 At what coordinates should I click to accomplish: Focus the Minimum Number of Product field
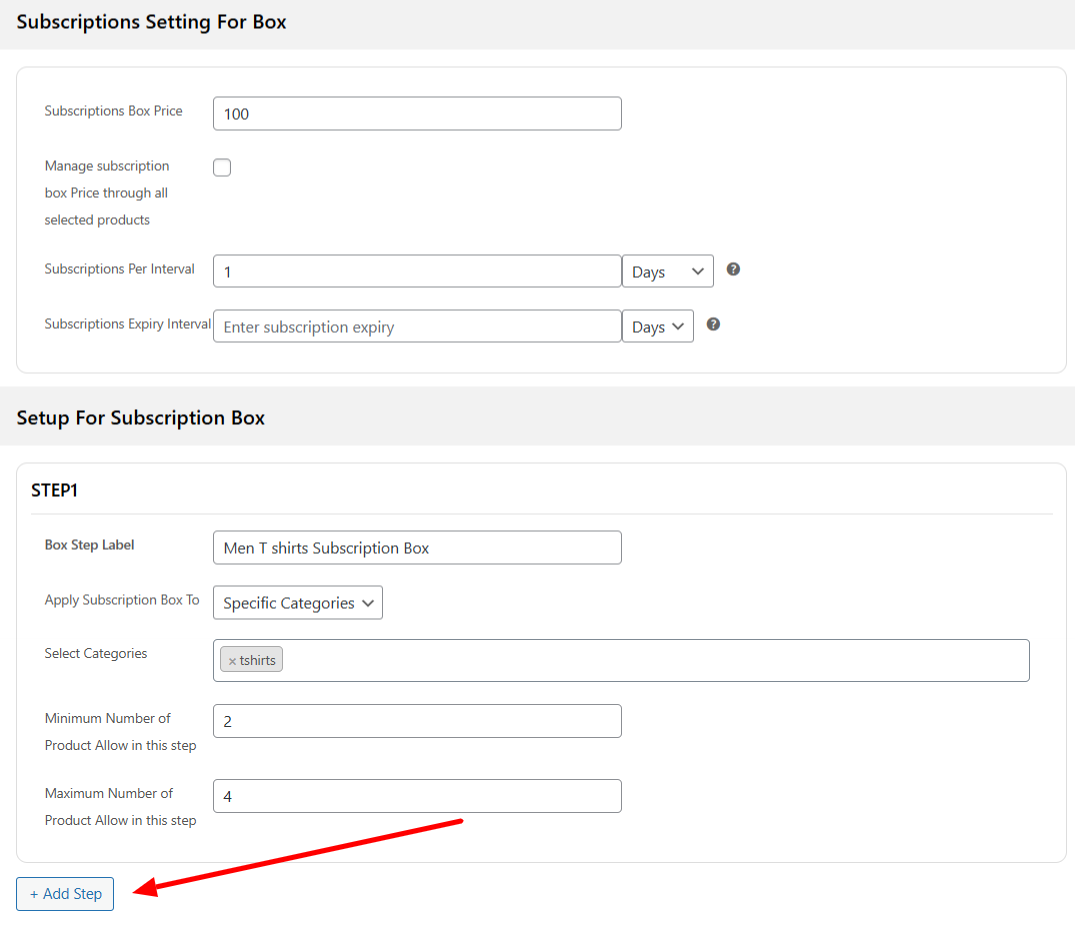[417, 721]
